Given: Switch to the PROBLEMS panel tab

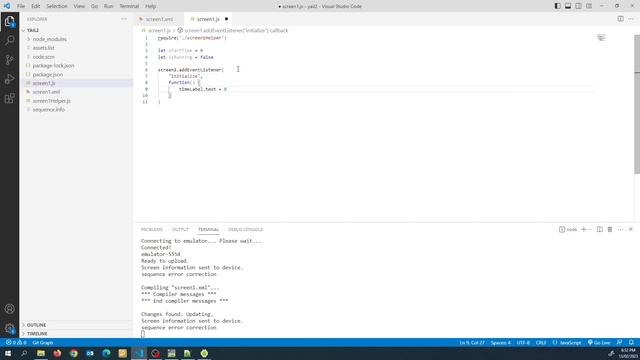Looking at the screenshot, I should coord(152,229).
